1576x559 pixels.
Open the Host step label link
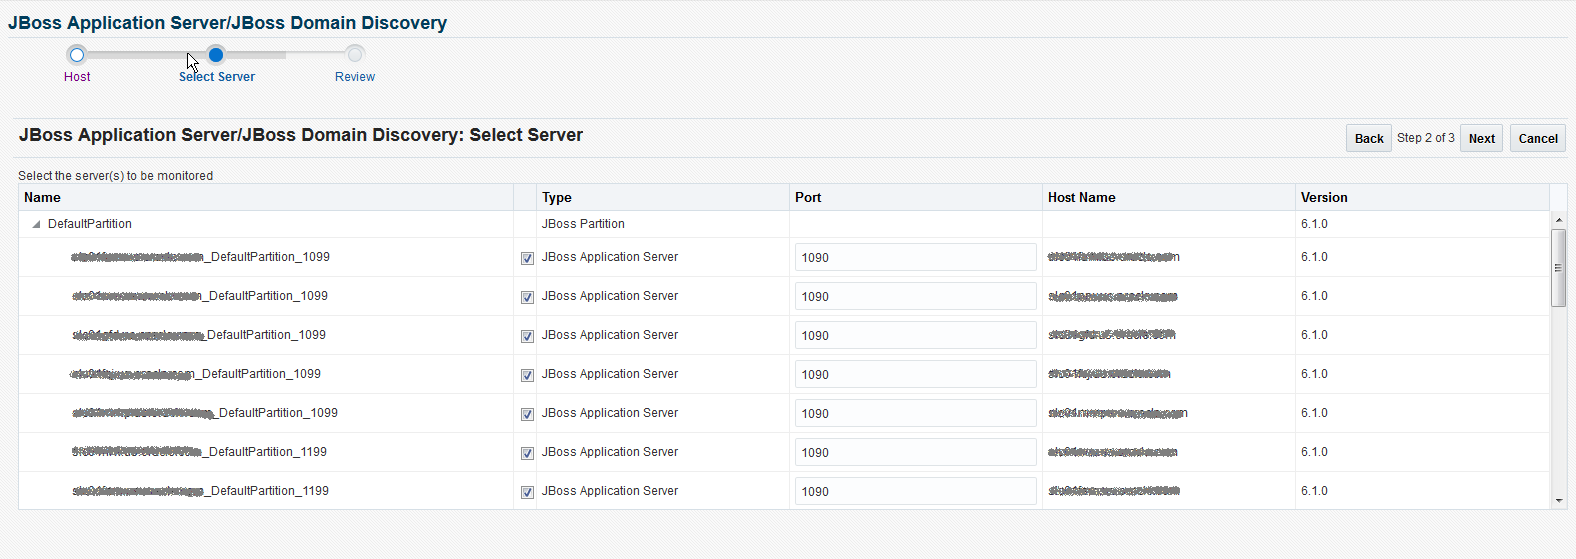coord(77,77)
